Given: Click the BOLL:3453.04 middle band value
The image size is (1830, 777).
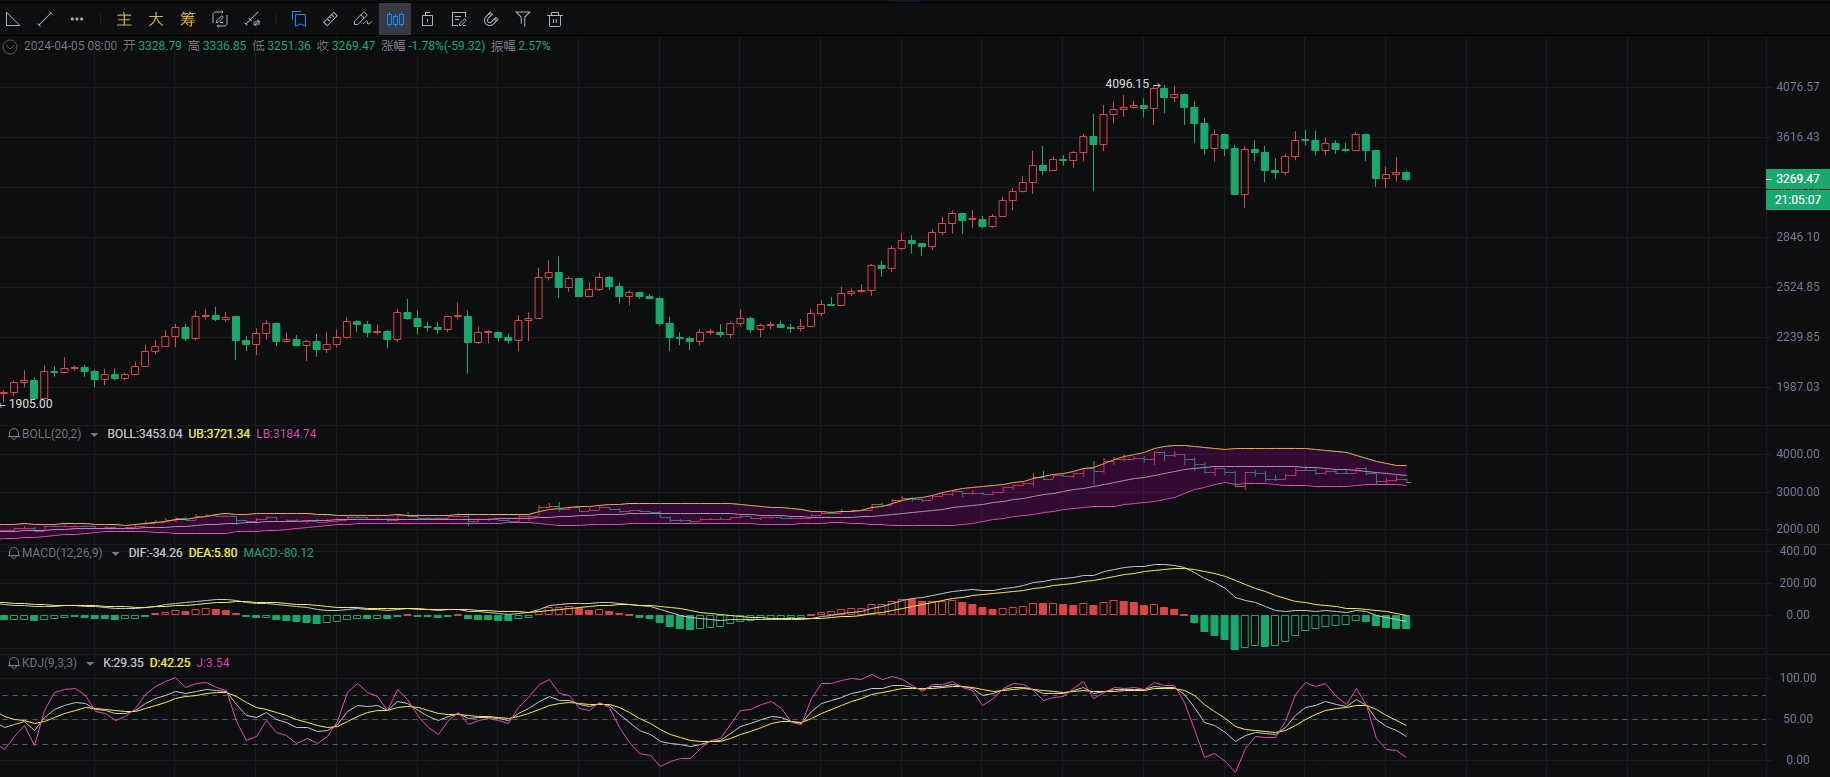Looking at the screenshot, I should pos(145,434).
